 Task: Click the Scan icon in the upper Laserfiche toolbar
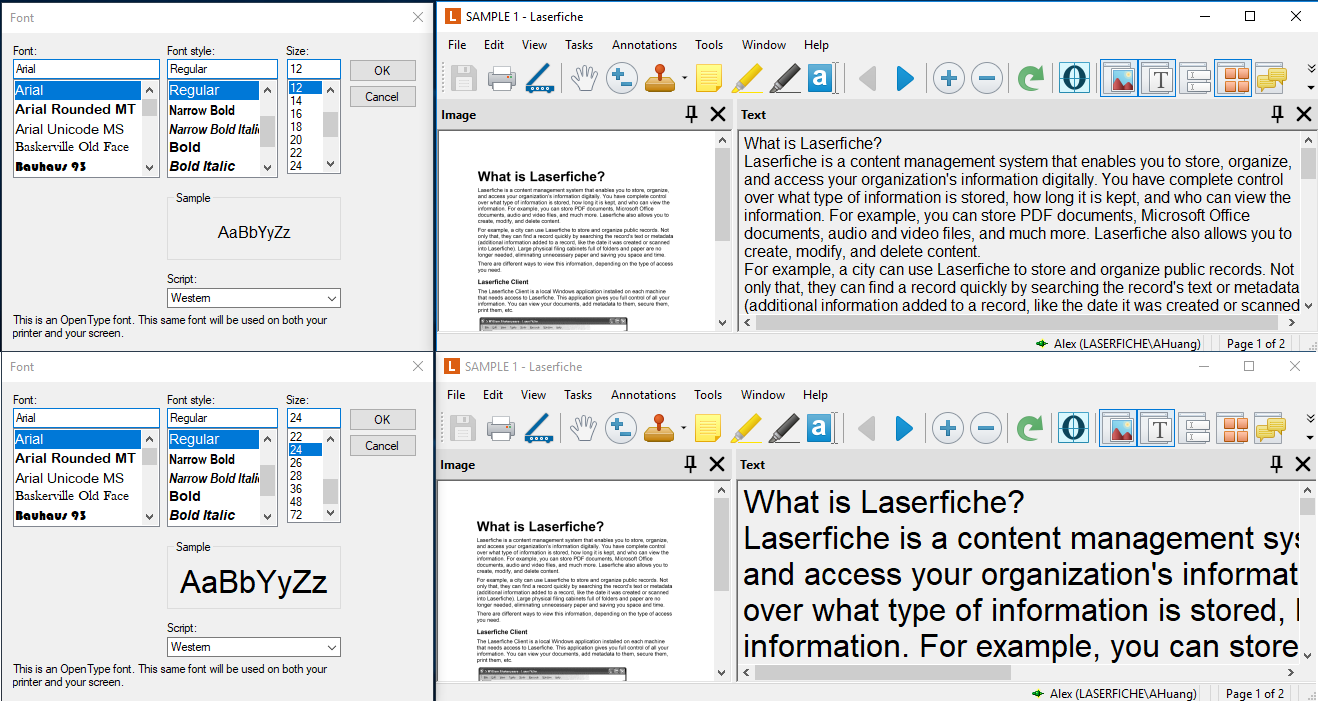(539, 78)
